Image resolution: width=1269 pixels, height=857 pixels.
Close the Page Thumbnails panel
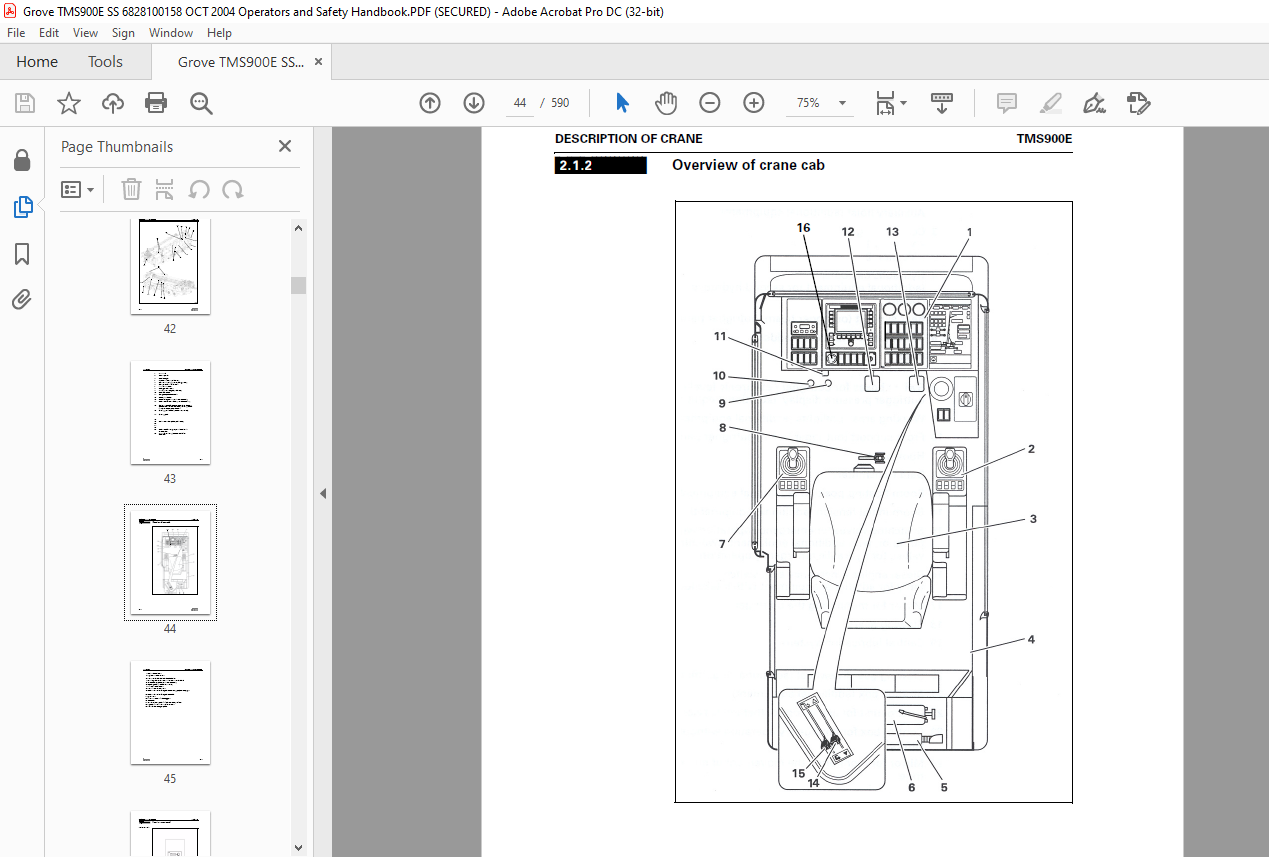tap(285, 146)
